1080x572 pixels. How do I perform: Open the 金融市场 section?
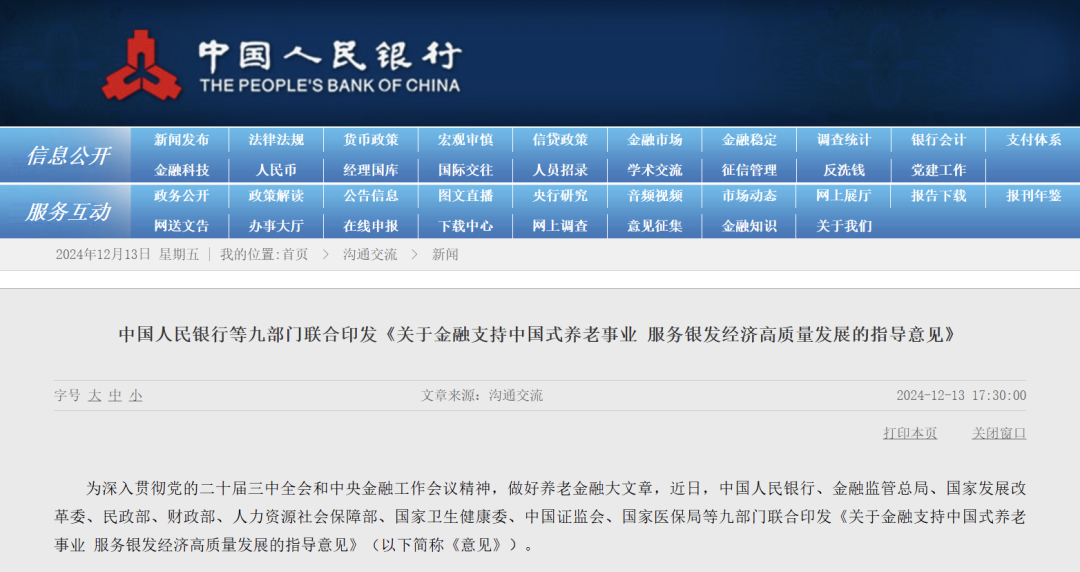coord(654,140)
